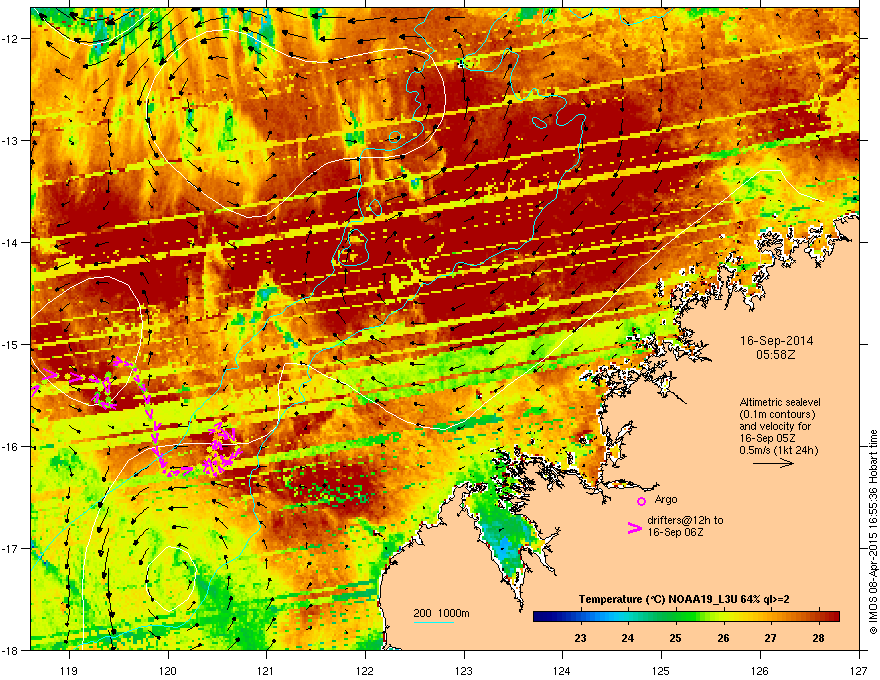The width and height of the screenshot is (880, 680).
Task: Click the magenta Argo circle legend symbol
Action: [x=641, y=501]
